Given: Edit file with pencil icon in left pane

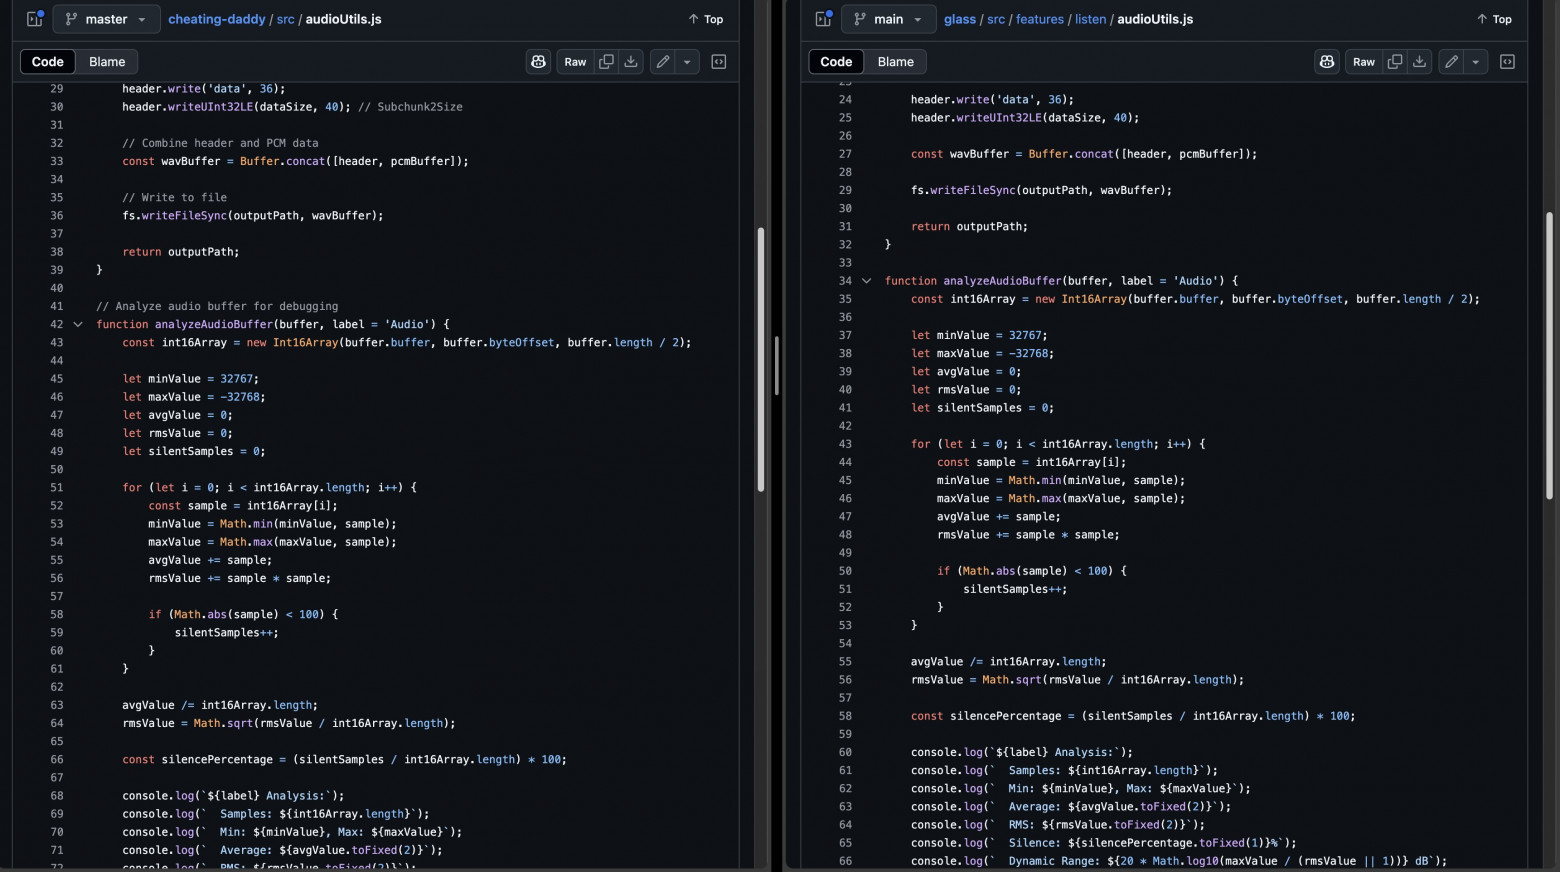Looking at the screenshot, I should click(663, 62).
